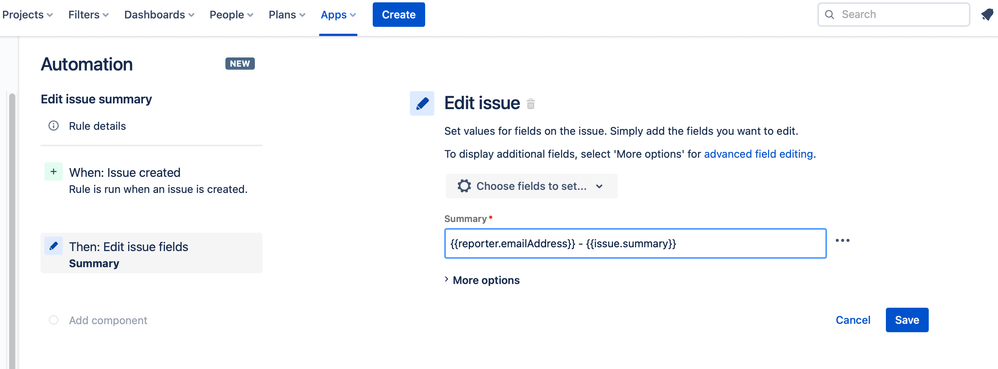The image size is (998, 369).
Task: Click the pencil icon beside Then: Edit issue fields
Action: point(53,246)
